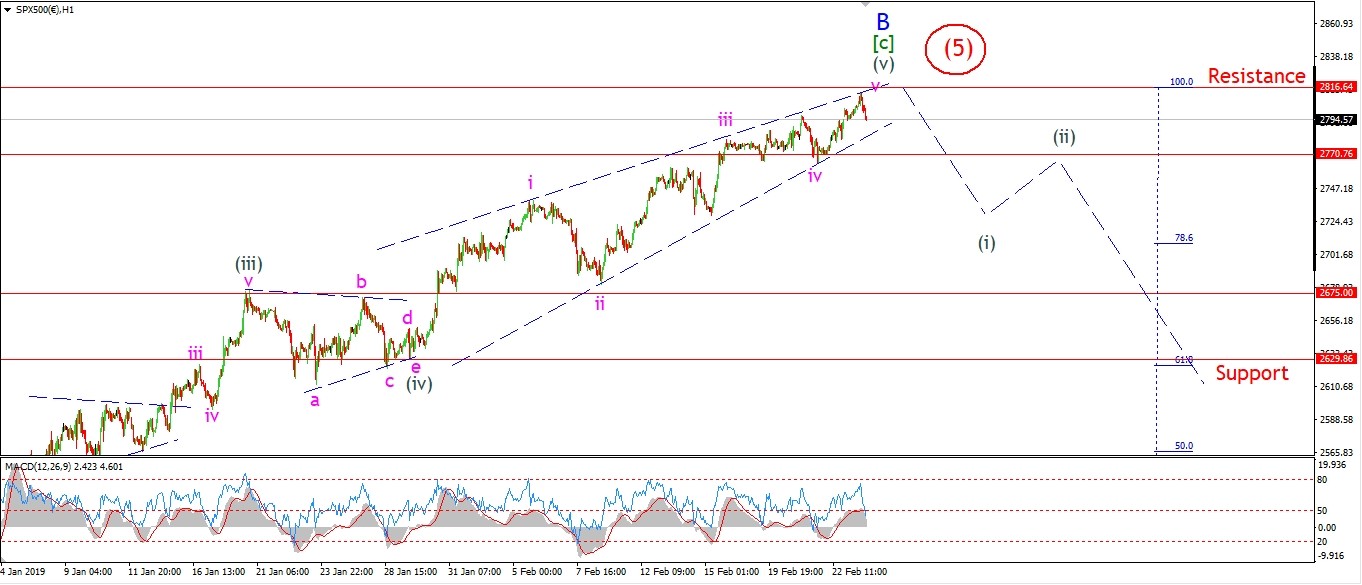This screenshot has width=1362, height=585.
Task: Select the 2816.64 resistance price tag
Action: pos(1336,87)
